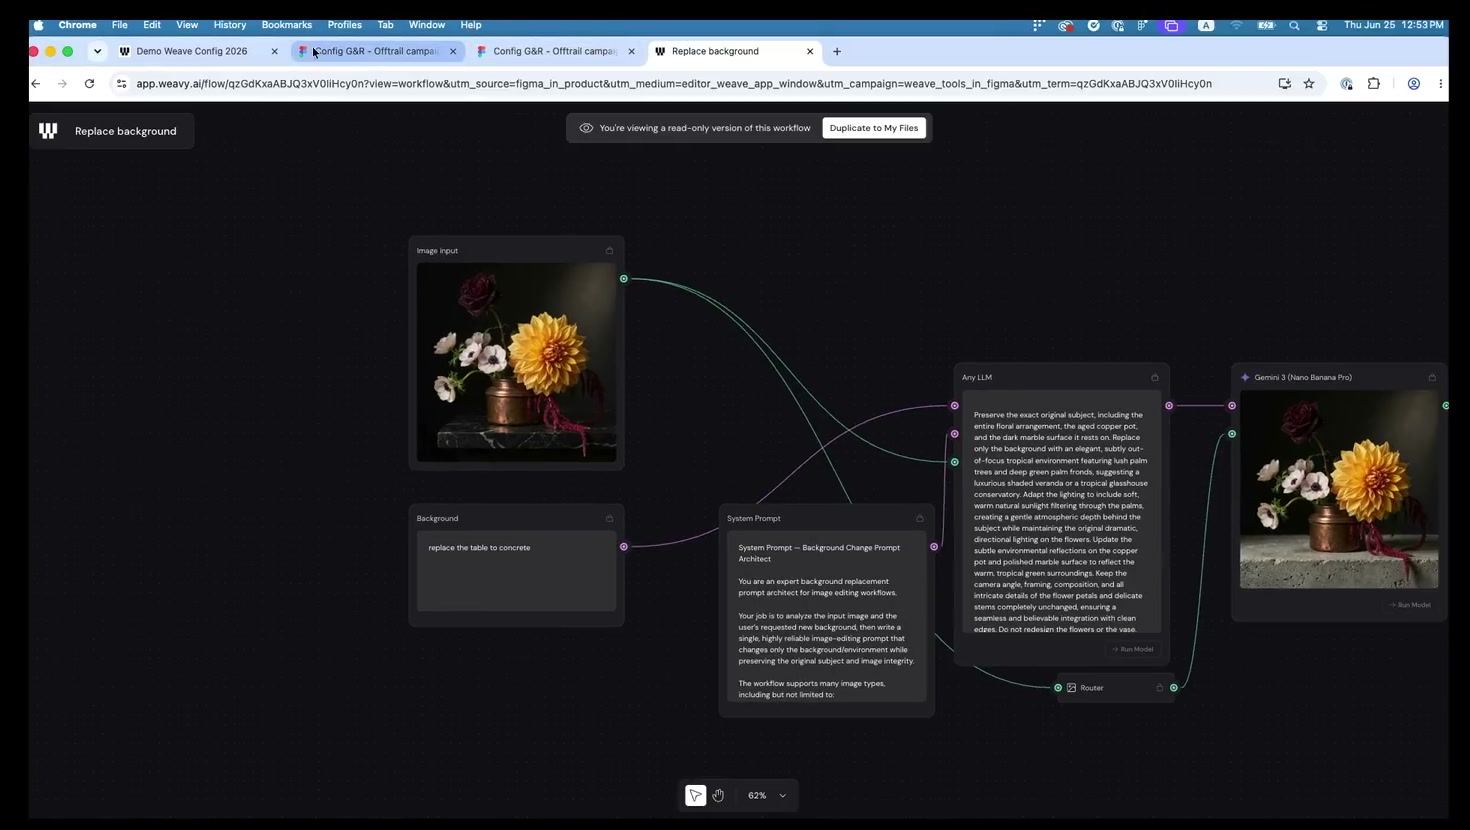Screen dimensions: 1470x830
Task: Toggle lock icon on Image input node
Action: coord(609,251)
